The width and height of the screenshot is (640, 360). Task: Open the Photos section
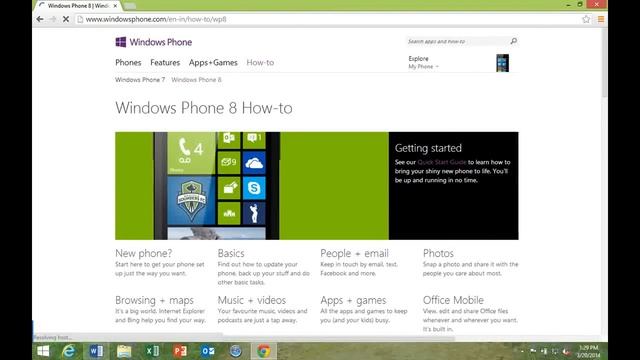[438, 253]
